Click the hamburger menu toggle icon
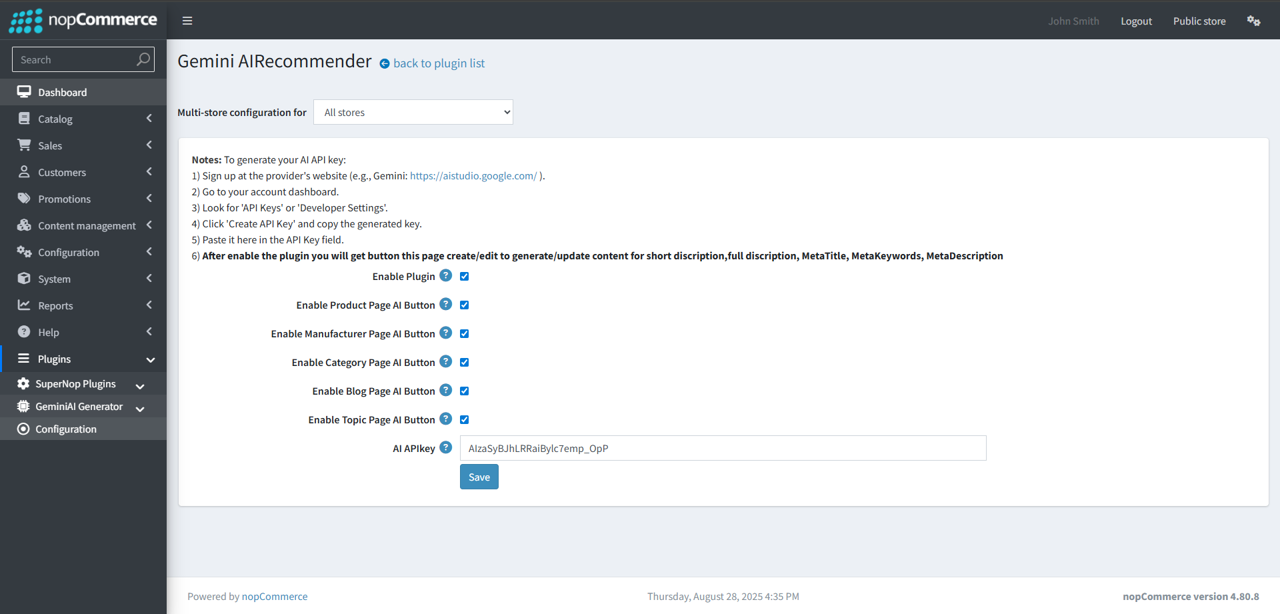 click(187, 20)
